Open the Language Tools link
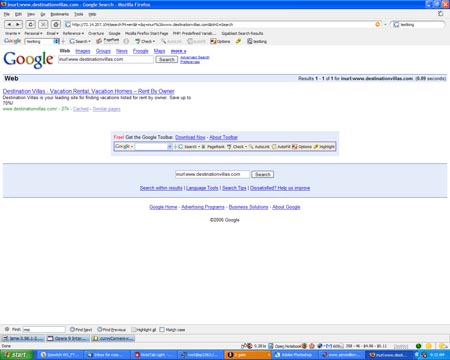450x360 pixels. coord(202,188)
